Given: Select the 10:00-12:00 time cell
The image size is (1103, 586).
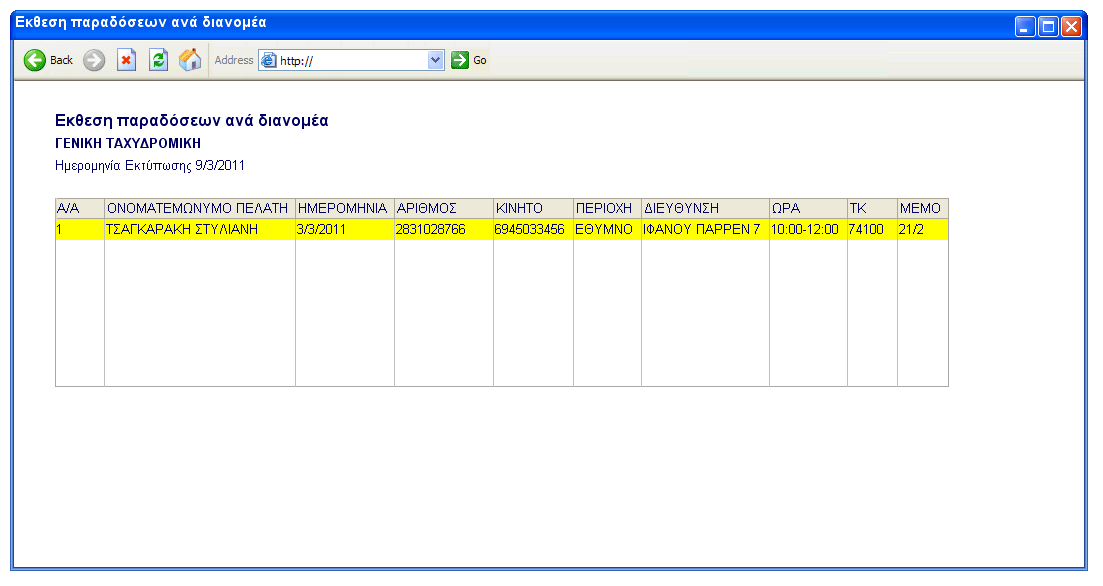Looking at the screenshot, I should (x=808, y=229).
